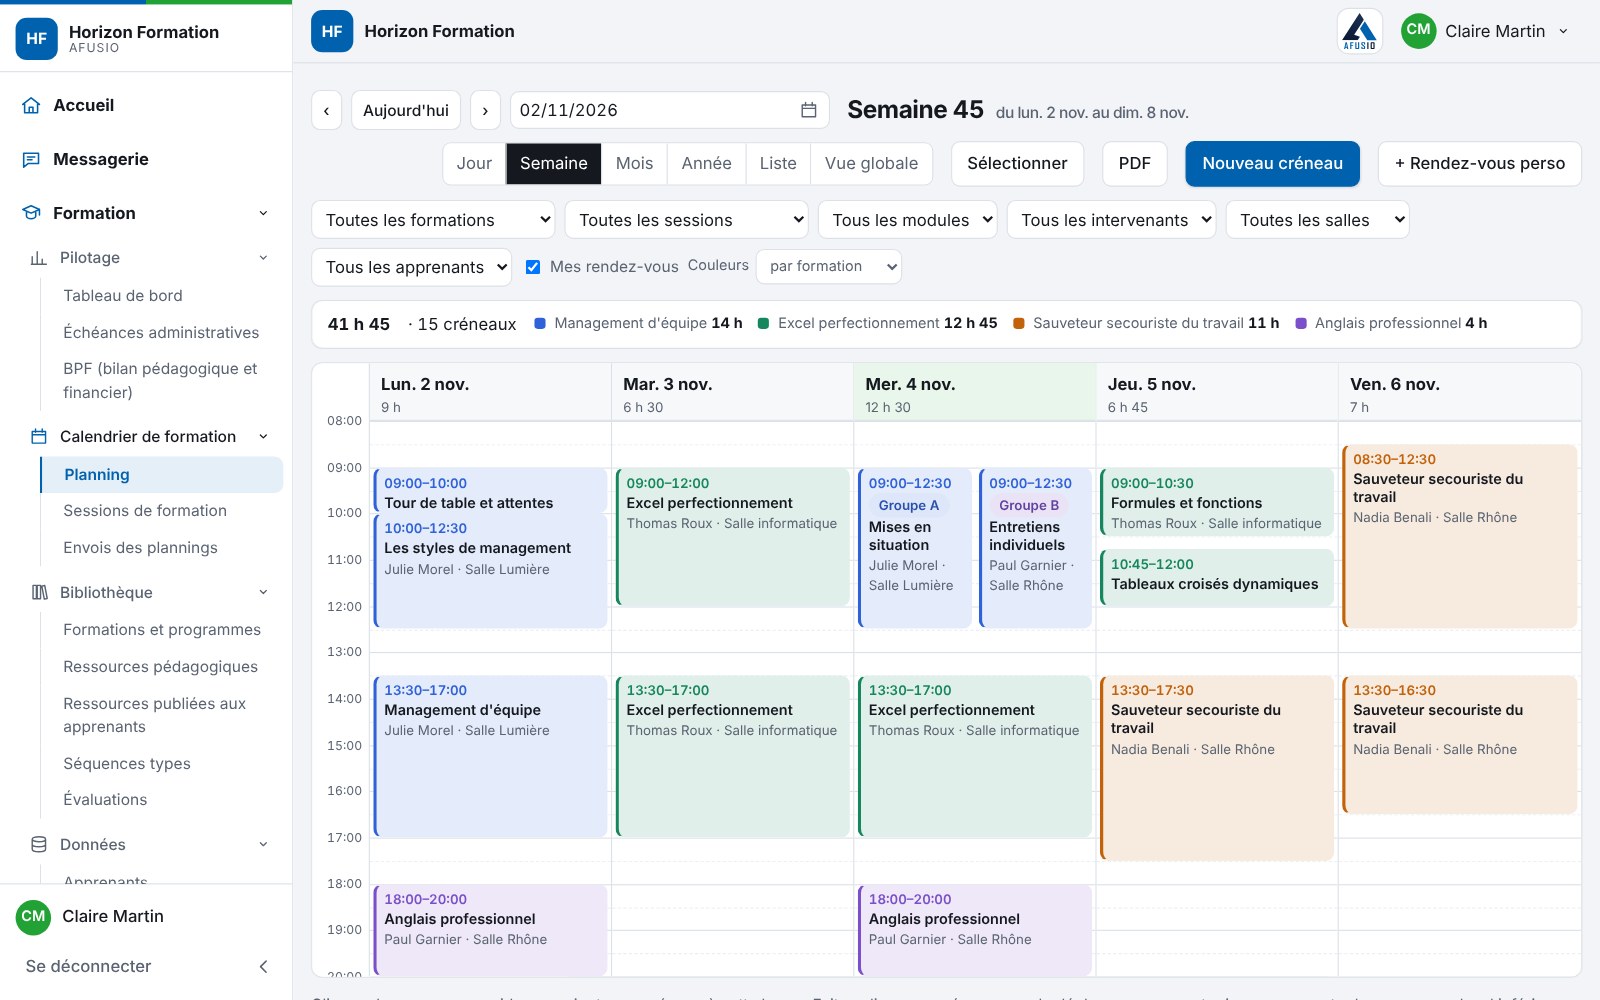Image resolution: width=1600 pixels, height=1000 pixels.
Task: Select the Semaine view tab
Action: tap(554, 164)
